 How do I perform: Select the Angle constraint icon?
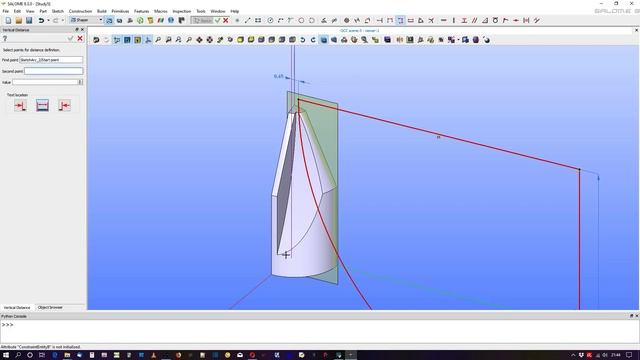tap(421, 20)
